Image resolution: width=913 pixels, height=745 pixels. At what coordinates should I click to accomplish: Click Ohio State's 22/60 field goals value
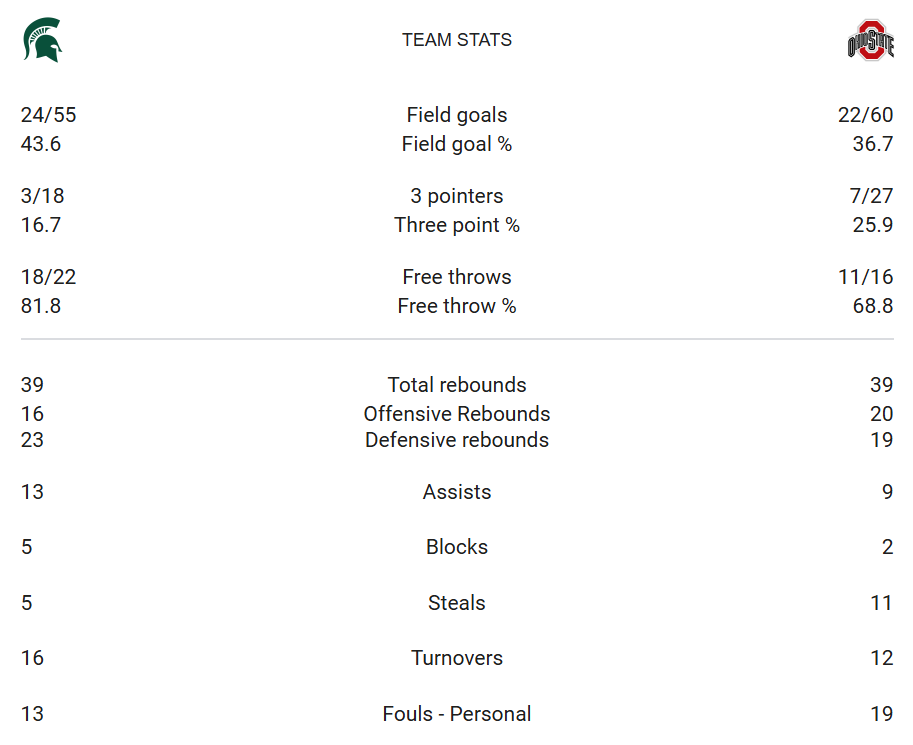pos(865,115)
